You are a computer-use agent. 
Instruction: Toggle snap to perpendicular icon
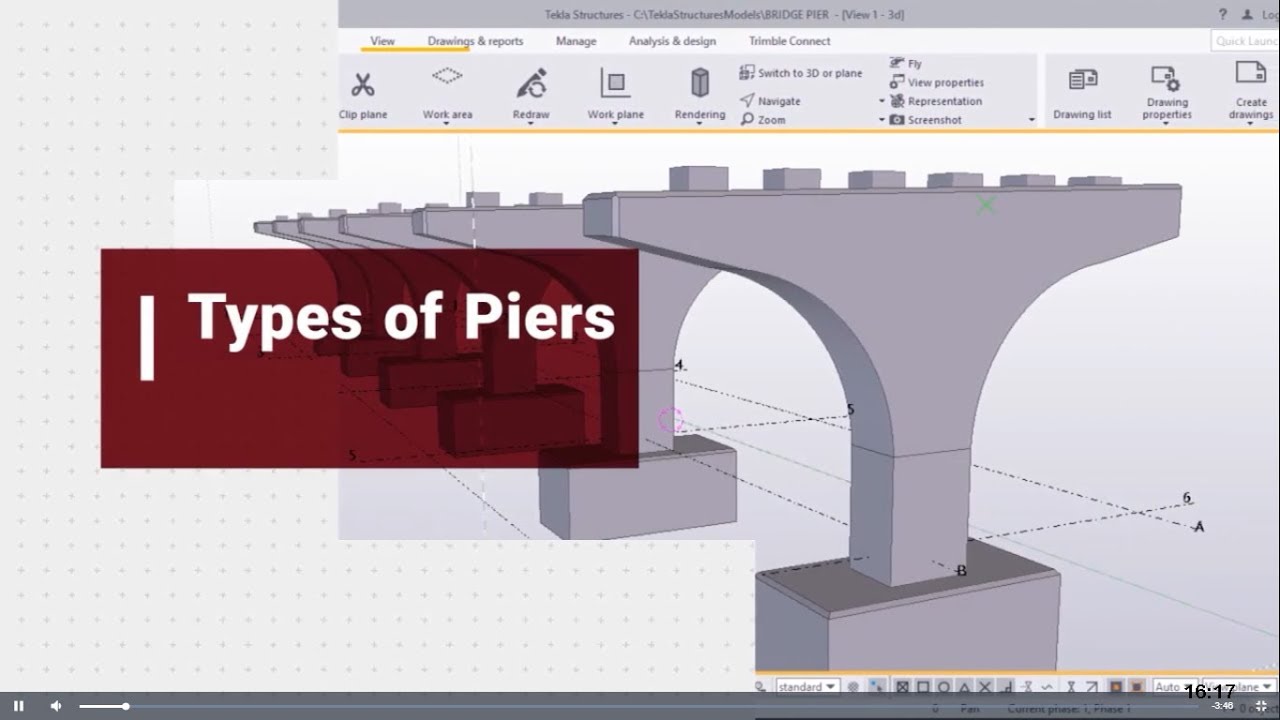1007,687
